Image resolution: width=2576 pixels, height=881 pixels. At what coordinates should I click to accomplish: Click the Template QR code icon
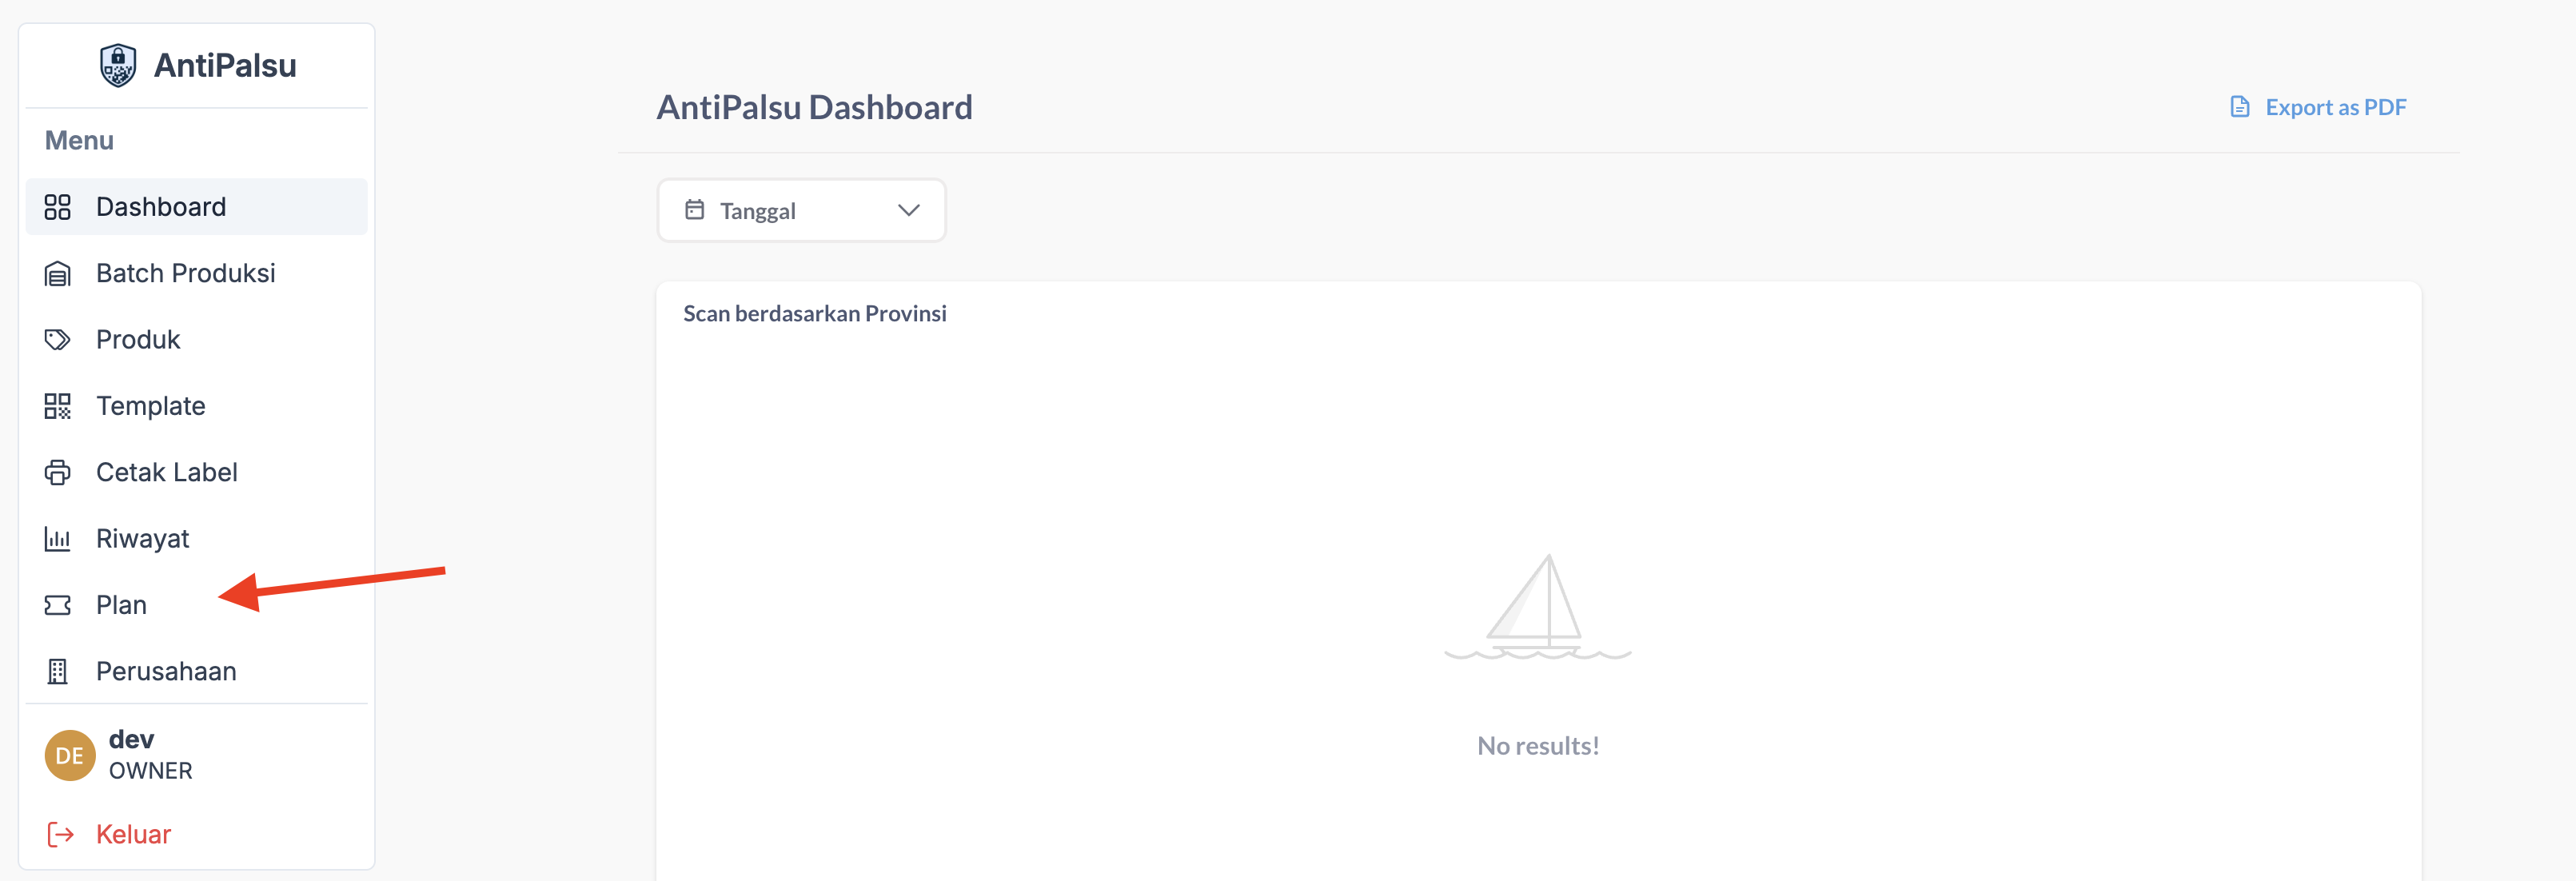[58, 406]
